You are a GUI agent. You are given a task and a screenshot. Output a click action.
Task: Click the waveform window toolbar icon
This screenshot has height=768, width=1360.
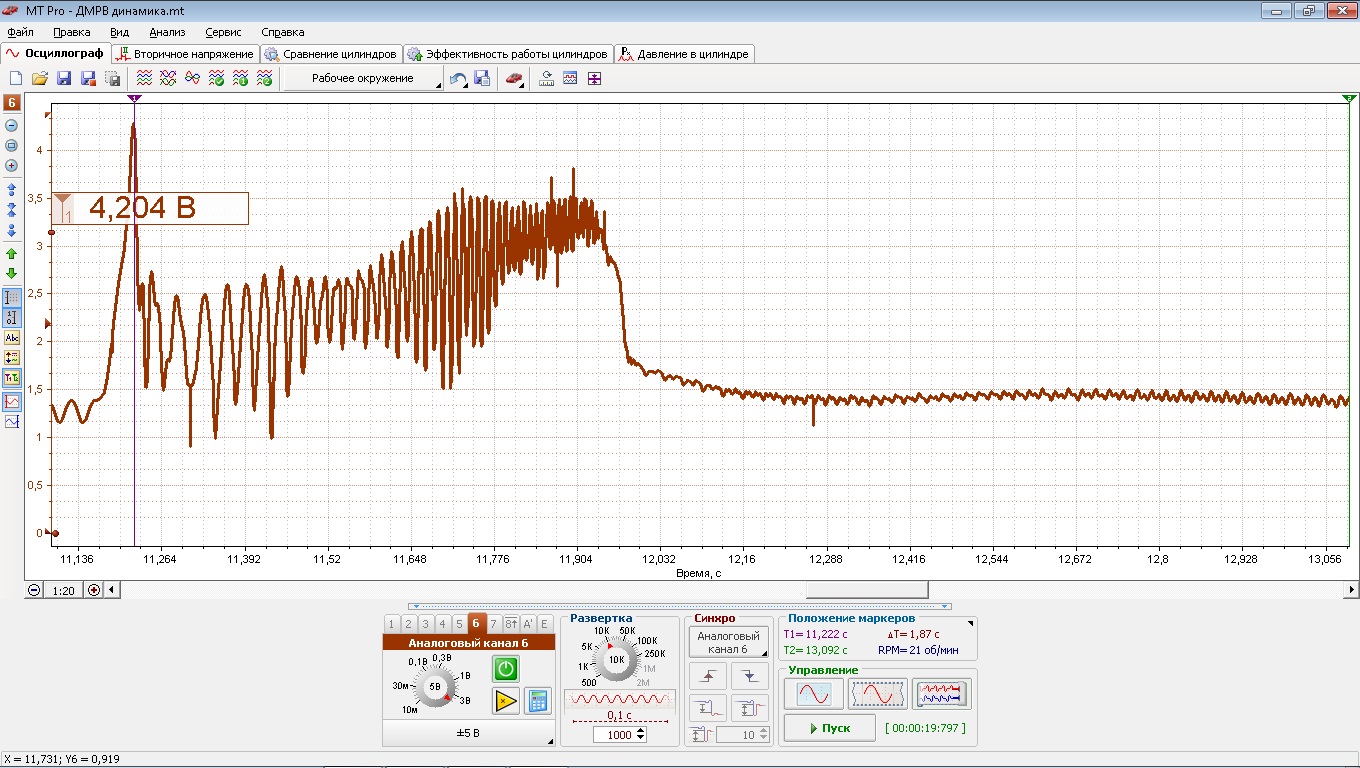570,78
